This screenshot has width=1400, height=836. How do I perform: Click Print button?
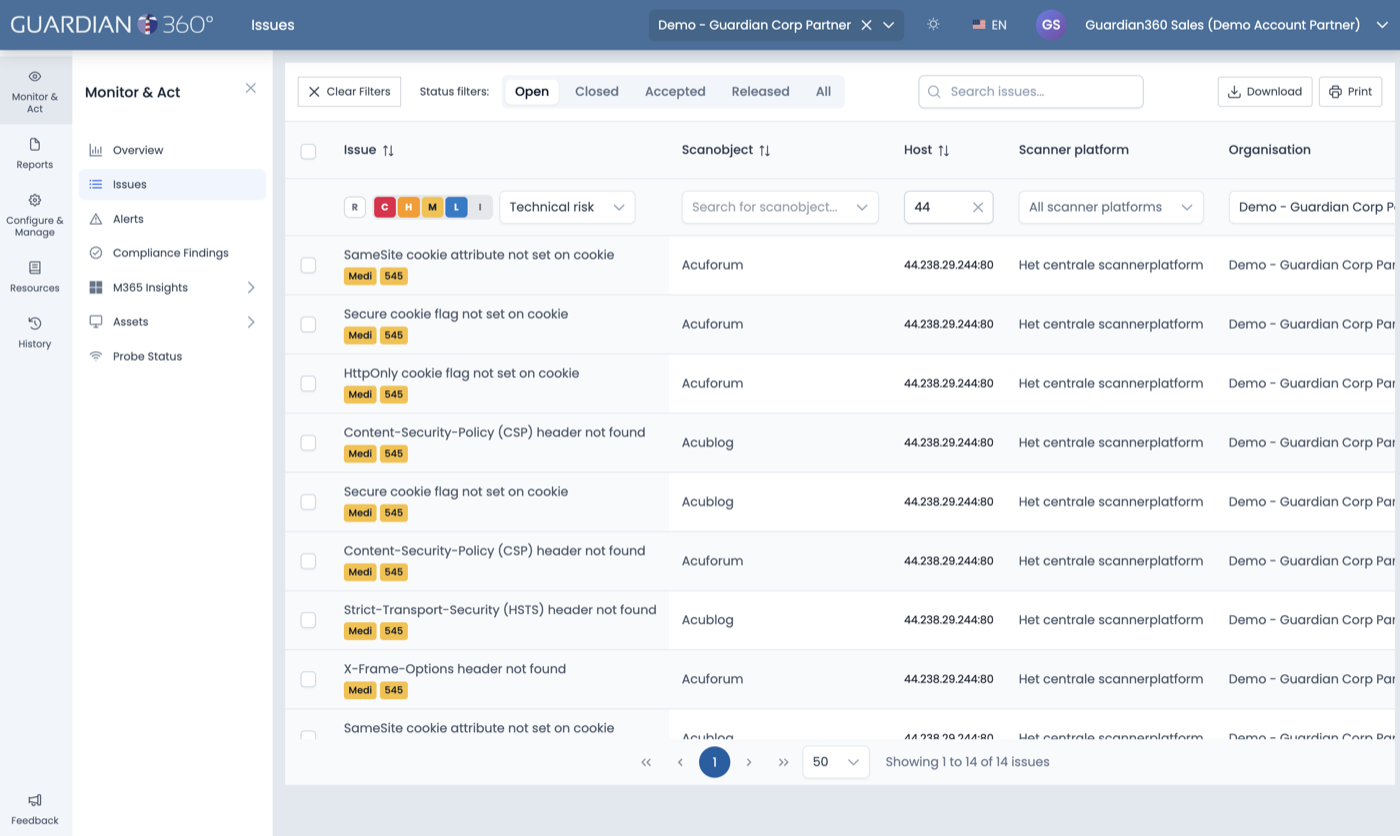tap(1350, 91)
